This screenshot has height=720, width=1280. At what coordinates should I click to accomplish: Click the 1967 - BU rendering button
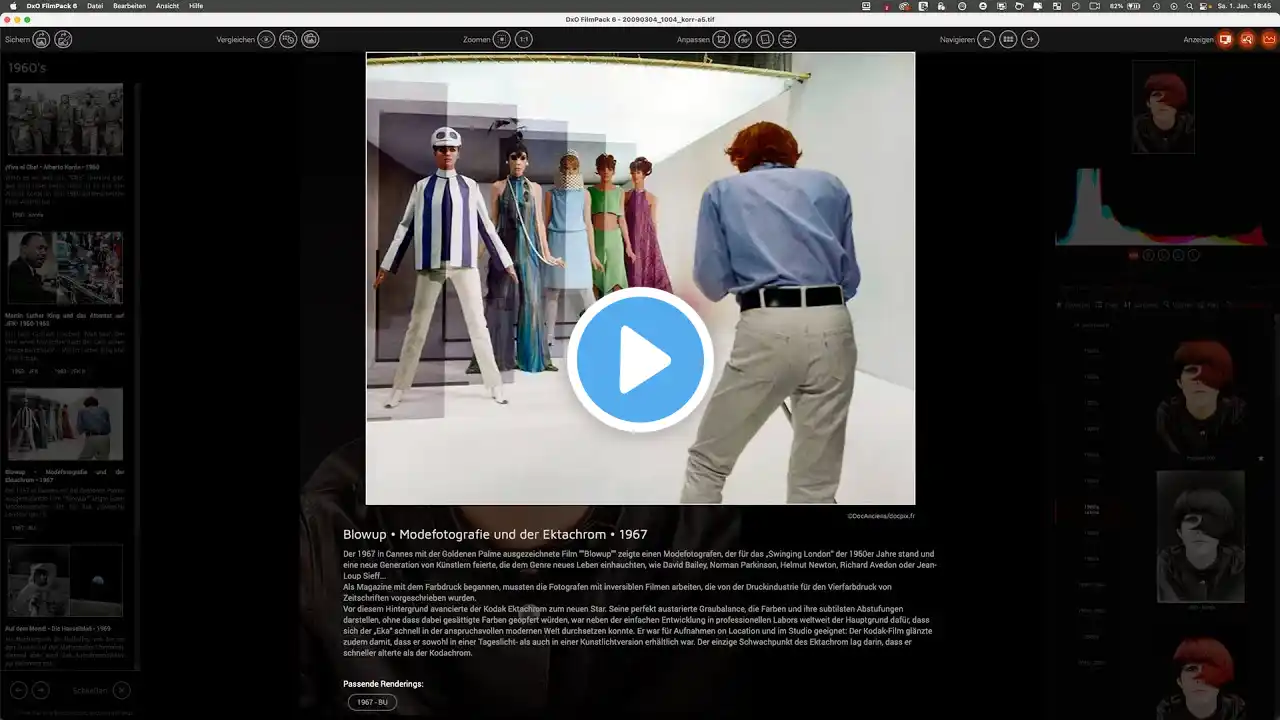372,702
